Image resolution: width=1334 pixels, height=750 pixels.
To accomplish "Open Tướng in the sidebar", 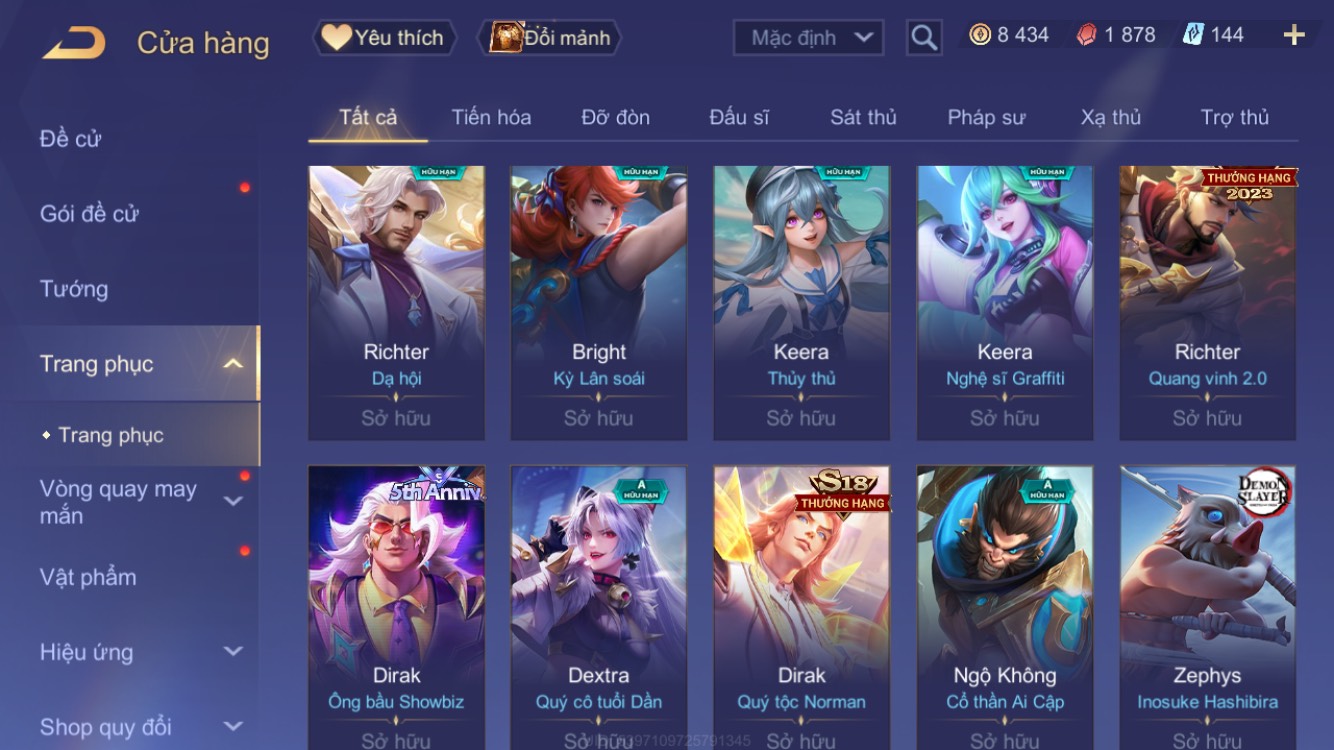I will pos(74,289).
